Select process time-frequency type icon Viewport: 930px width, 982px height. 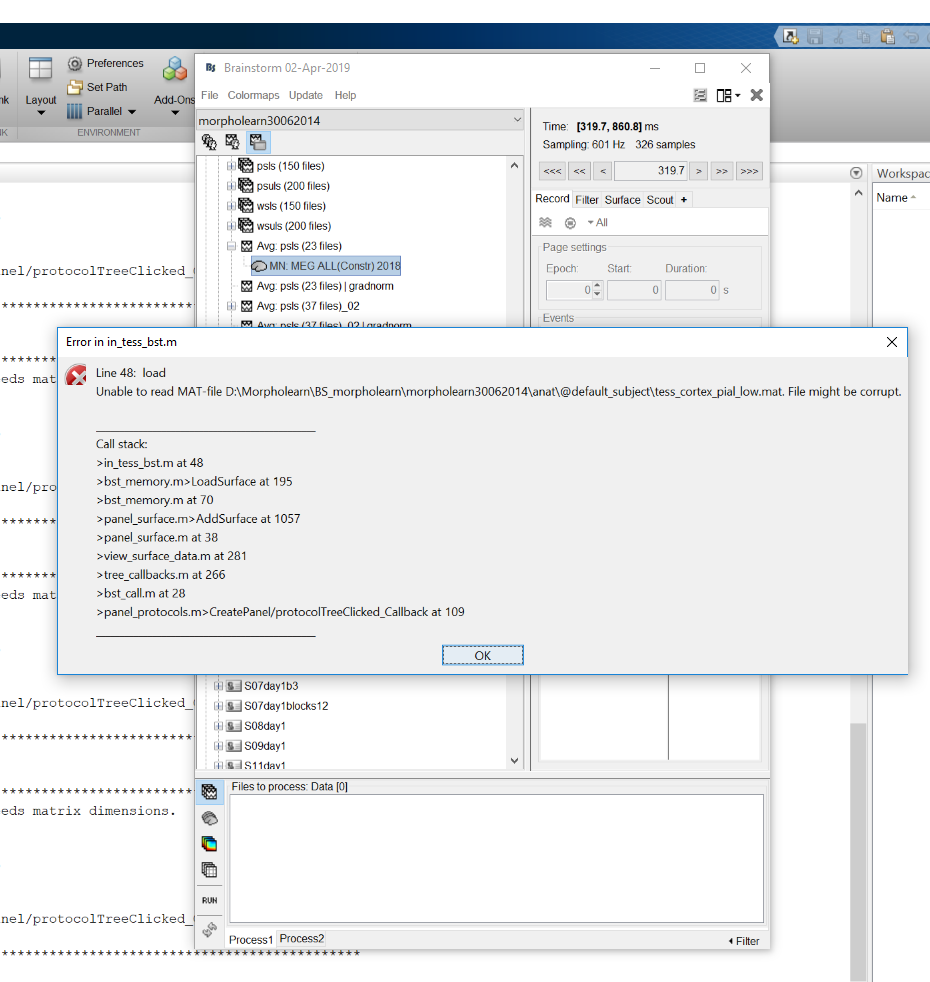209,844
